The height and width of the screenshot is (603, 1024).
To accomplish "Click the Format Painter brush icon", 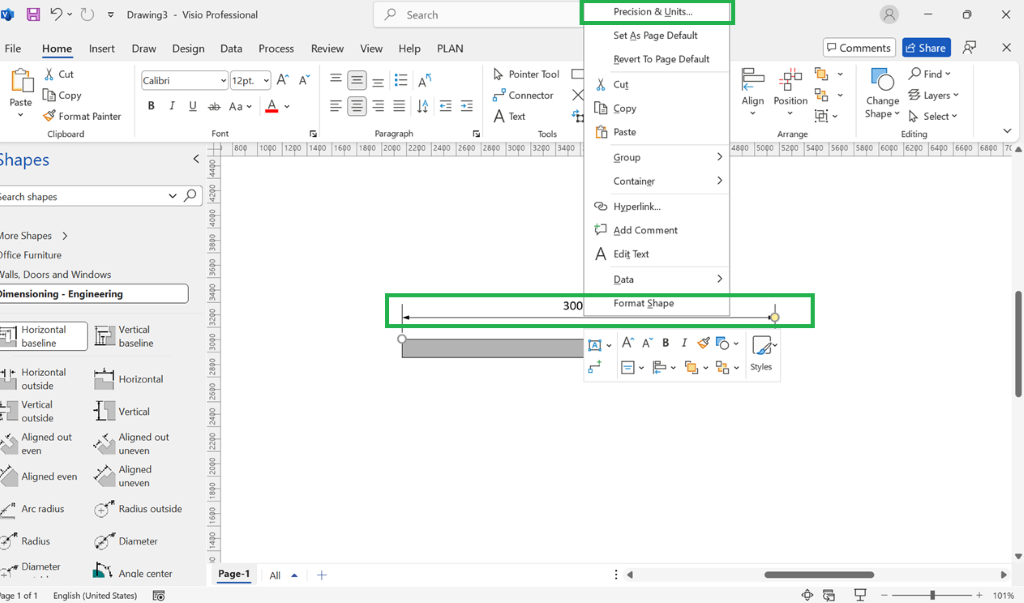I will coord(50,116).
